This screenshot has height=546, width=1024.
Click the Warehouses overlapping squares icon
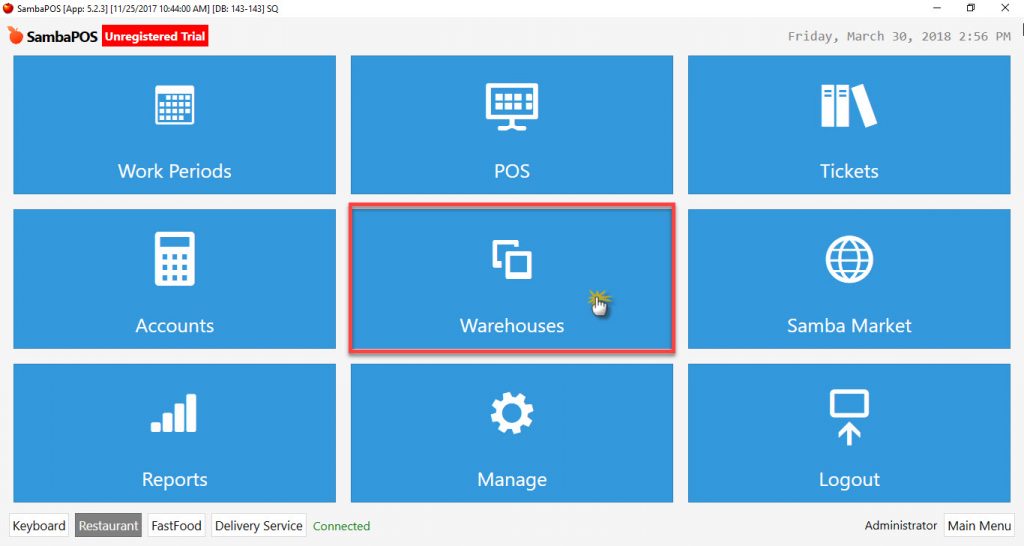click(x=512, y=259)
